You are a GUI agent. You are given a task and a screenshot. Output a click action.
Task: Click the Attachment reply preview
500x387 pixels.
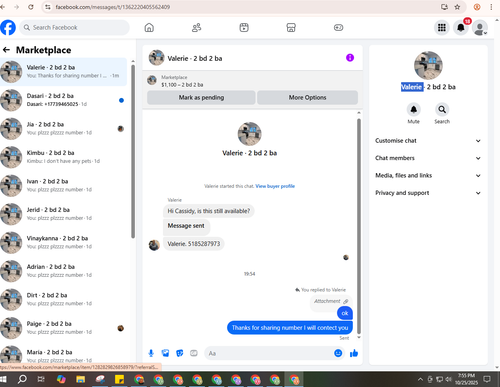(331, 301)
